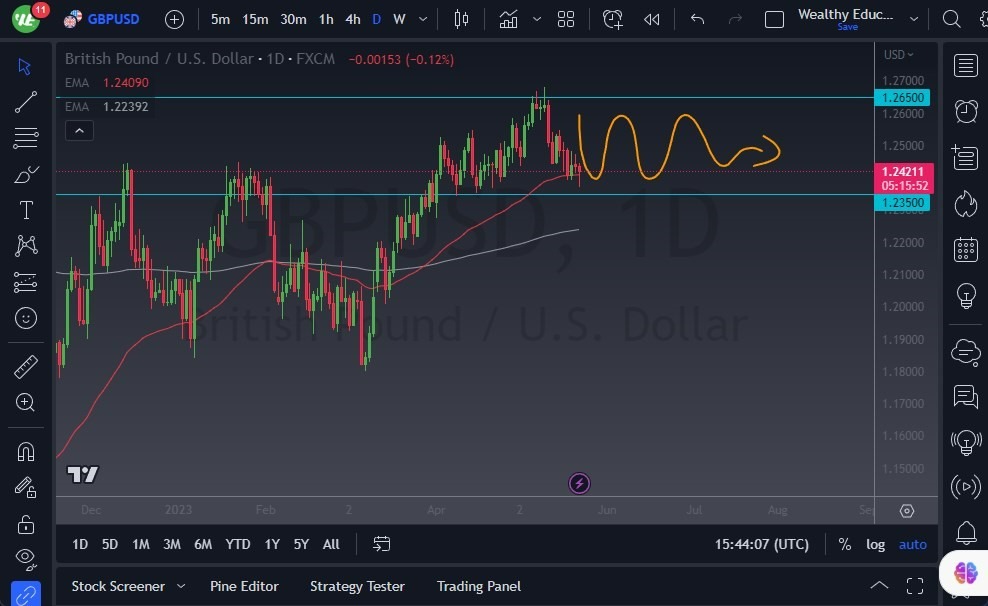Click the Save layout link

[x=847, y=27]
